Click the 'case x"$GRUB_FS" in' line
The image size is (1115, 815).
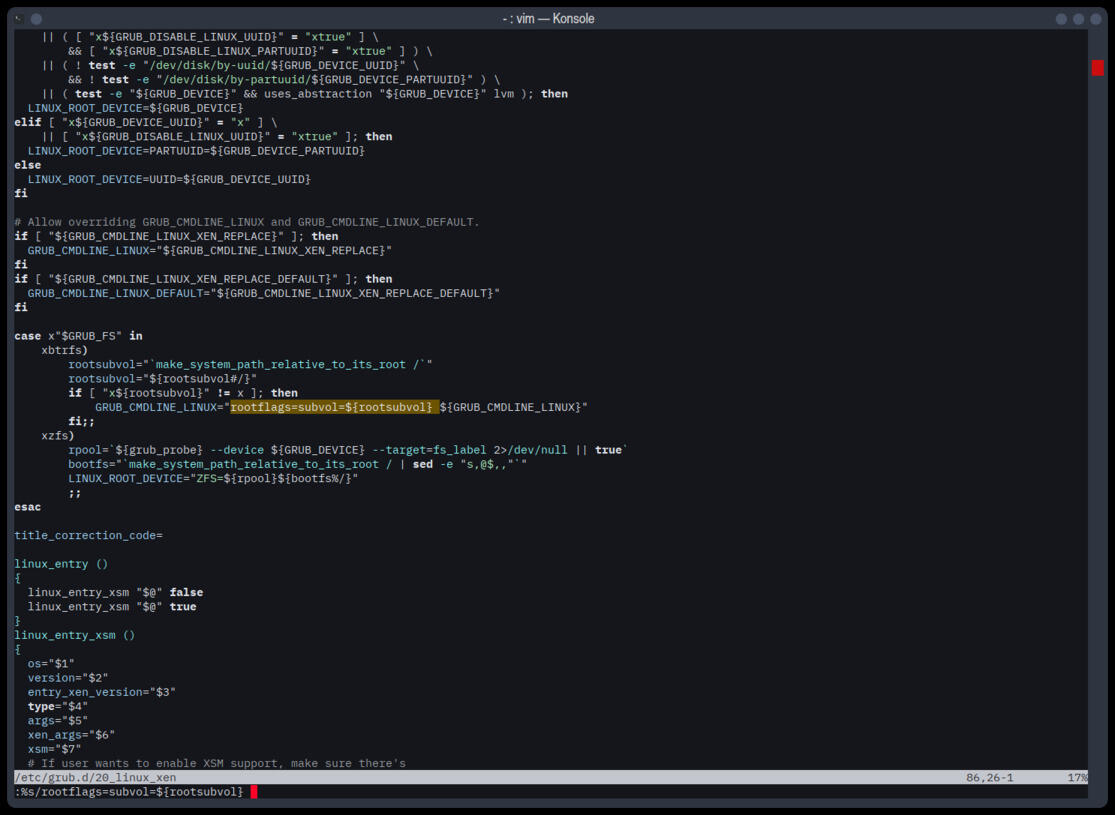click(x=78, y=336)
